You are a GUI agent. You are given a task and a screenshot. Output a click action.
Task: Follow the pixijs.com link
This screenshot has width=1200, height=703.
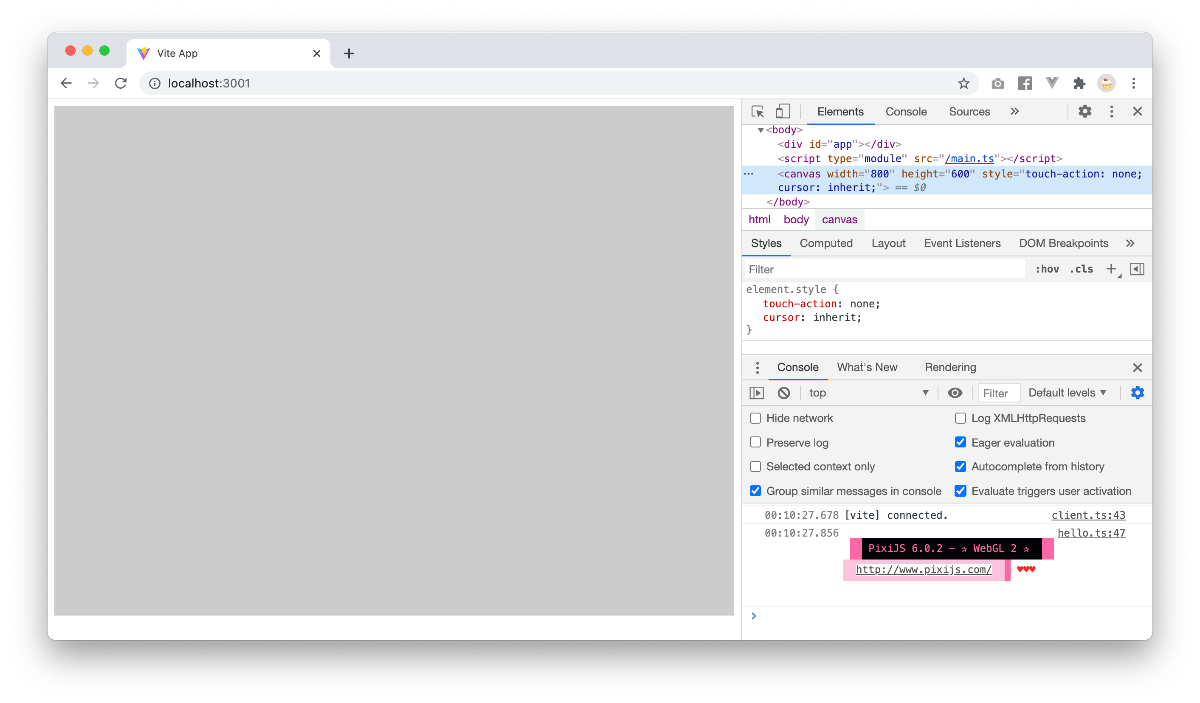point(924,570)
